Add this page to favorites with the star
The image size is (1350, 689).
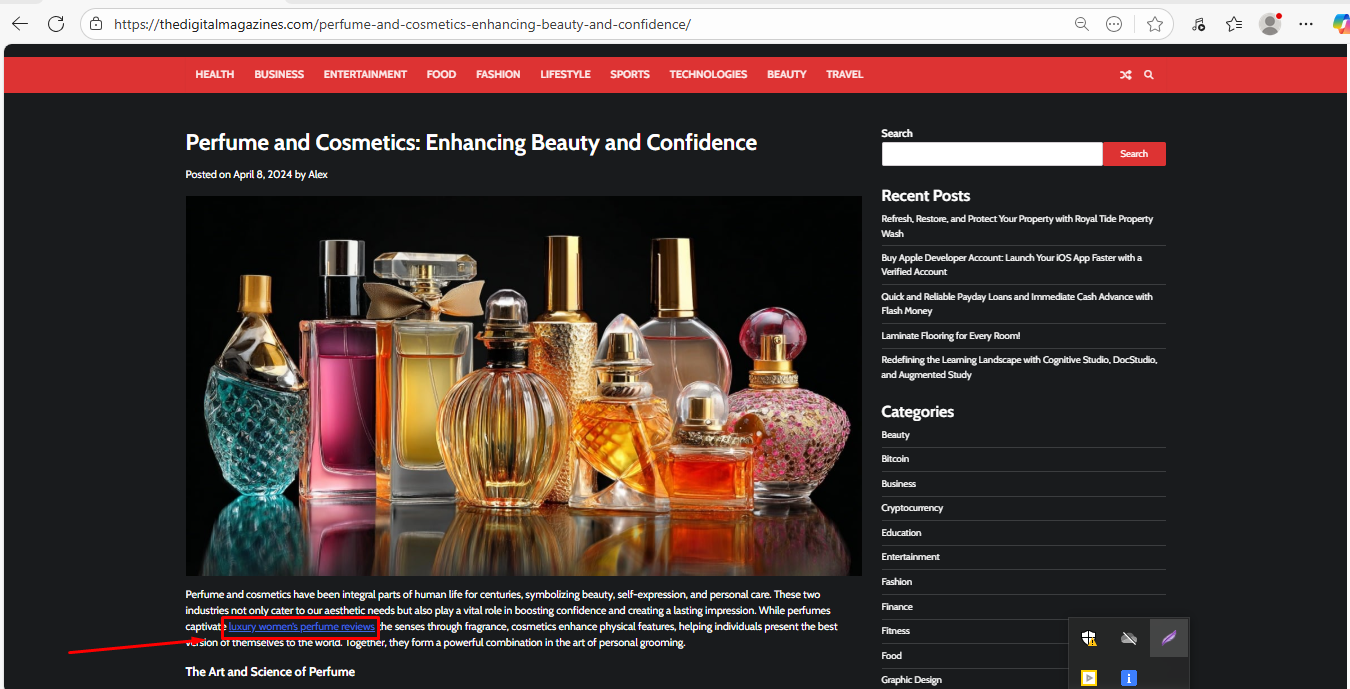click(1155, 24)
